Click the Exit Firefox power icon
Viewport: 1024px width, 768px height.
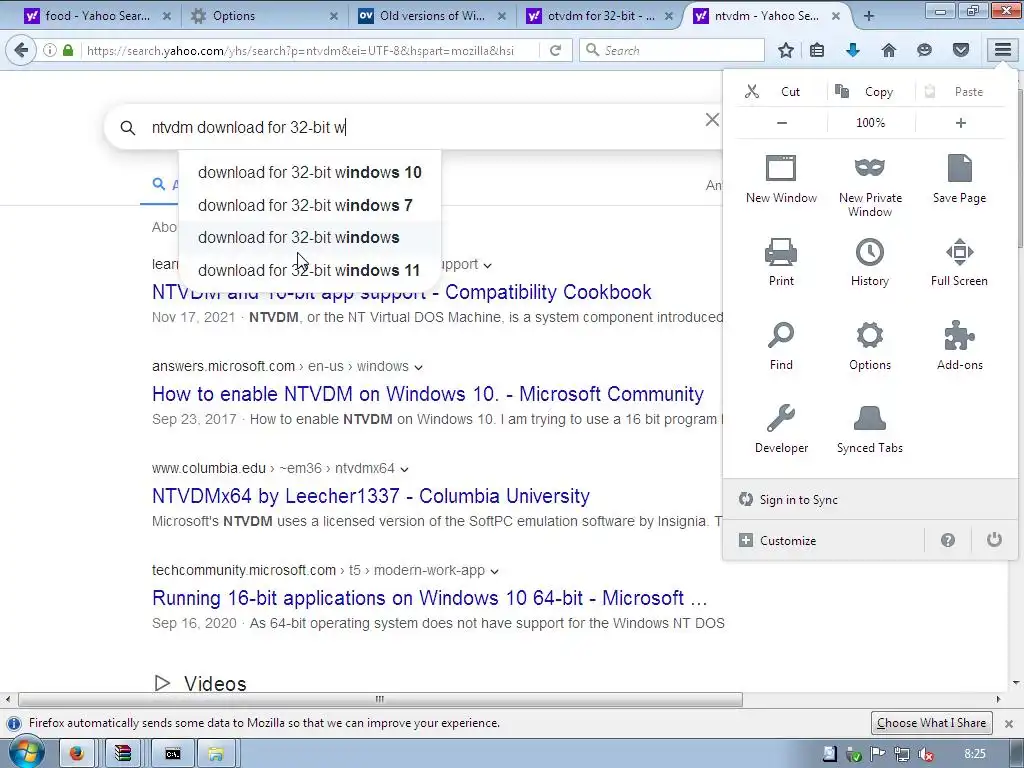994,539
